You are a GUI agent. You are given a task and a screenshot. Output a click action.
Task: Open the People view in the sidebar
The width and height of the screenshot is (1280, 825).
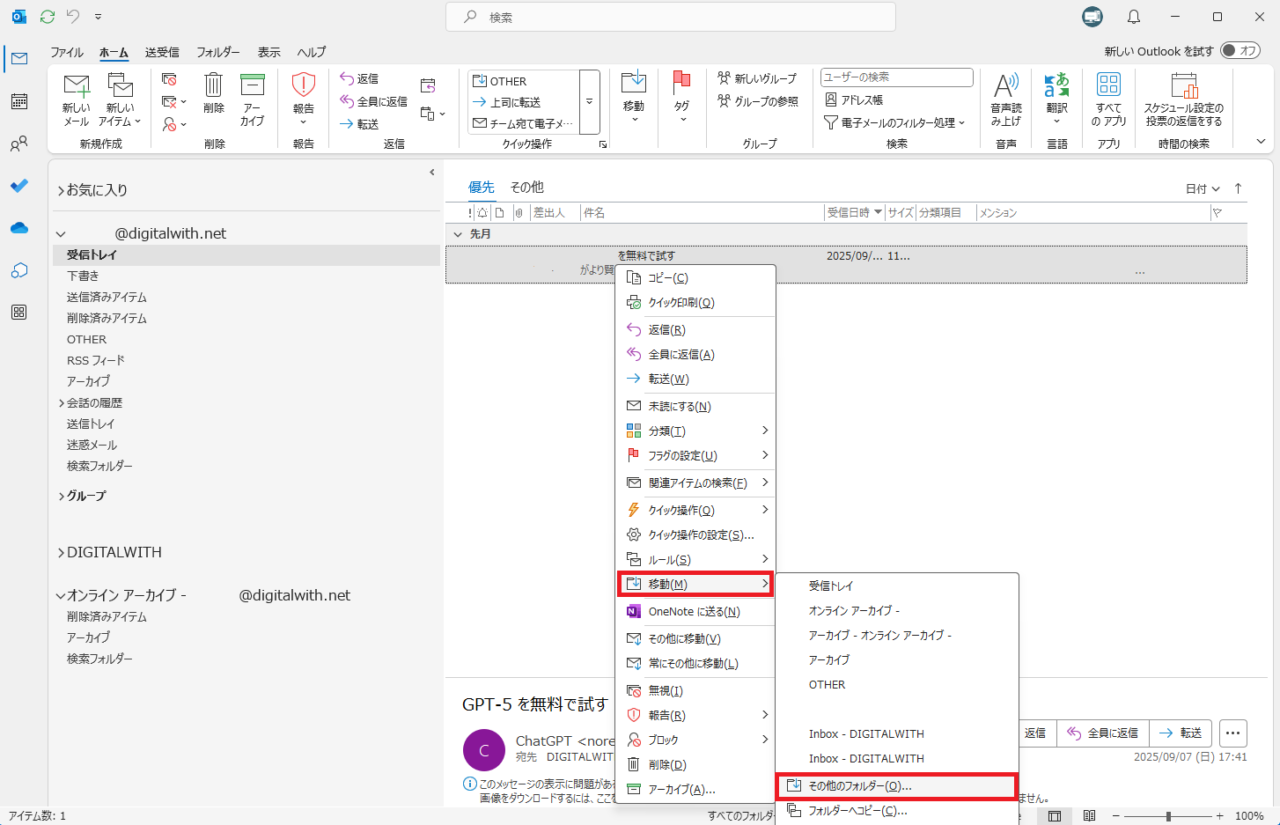19,142
